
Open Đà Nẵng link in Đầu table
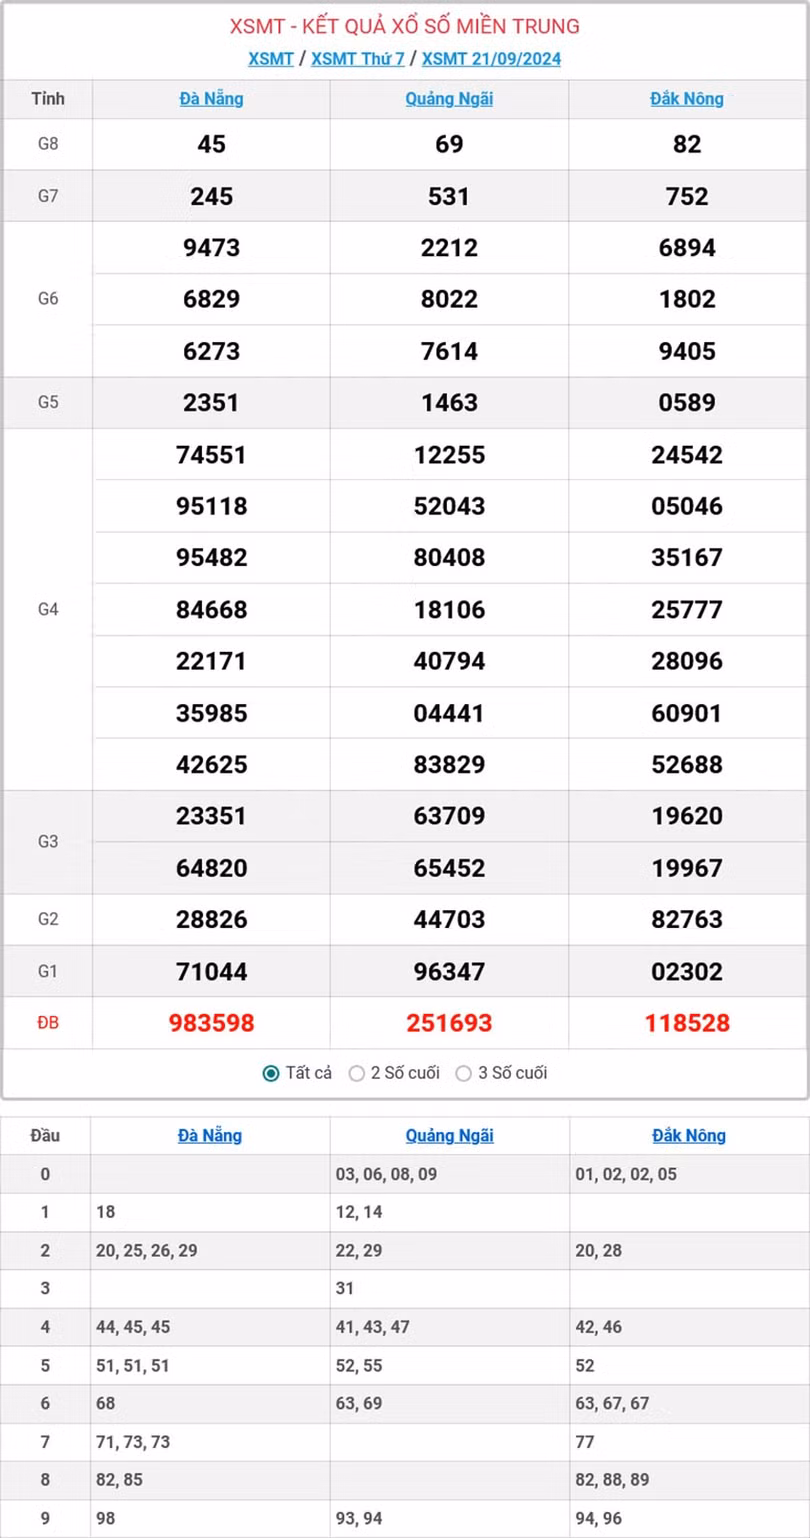pos(210,1135)
